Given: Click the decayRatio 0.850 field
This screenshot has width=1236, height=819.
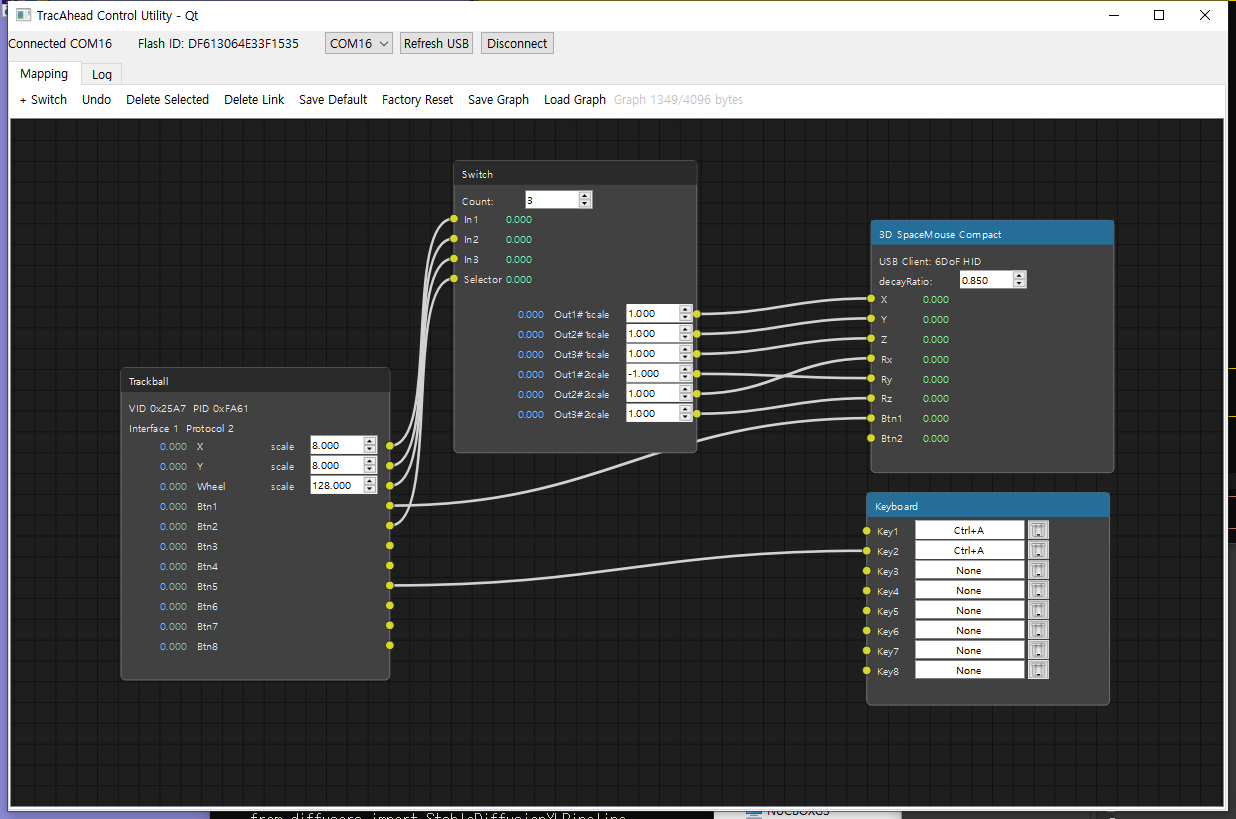Looking at the screenshot, I should (986, 280).
